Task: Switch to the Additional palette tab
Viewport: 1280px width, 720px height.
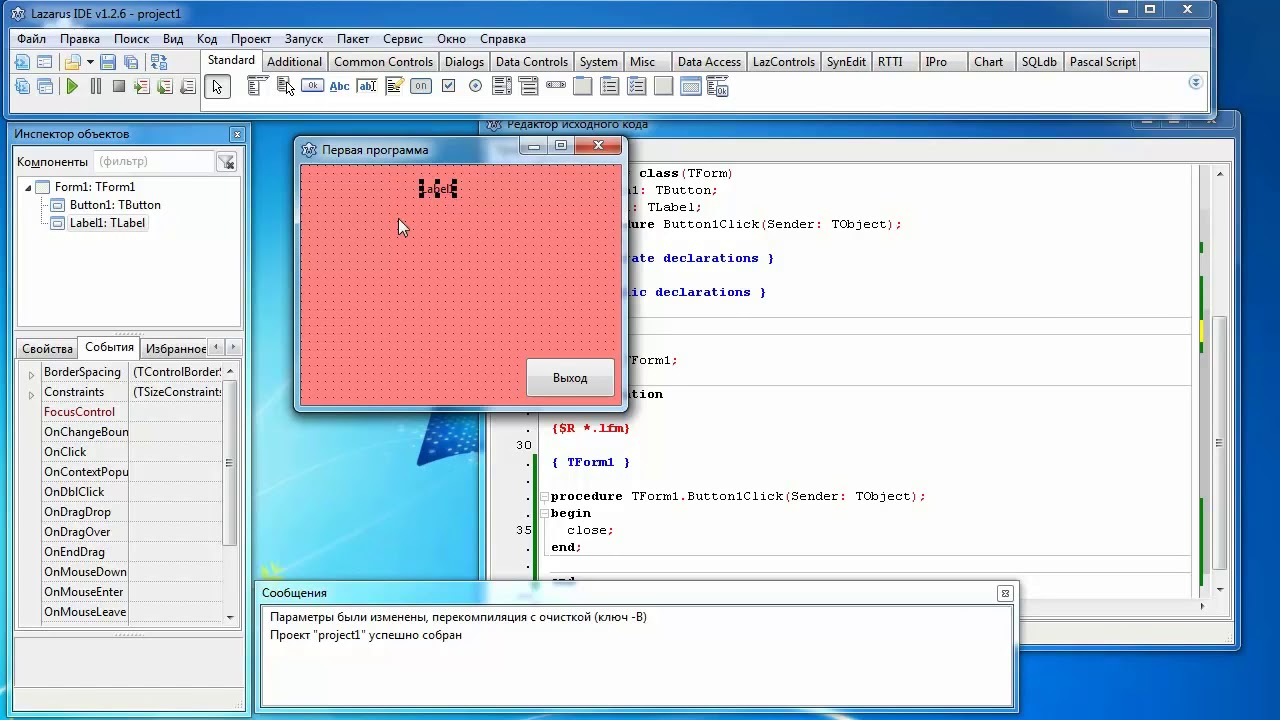Action: tap(294, 62)
